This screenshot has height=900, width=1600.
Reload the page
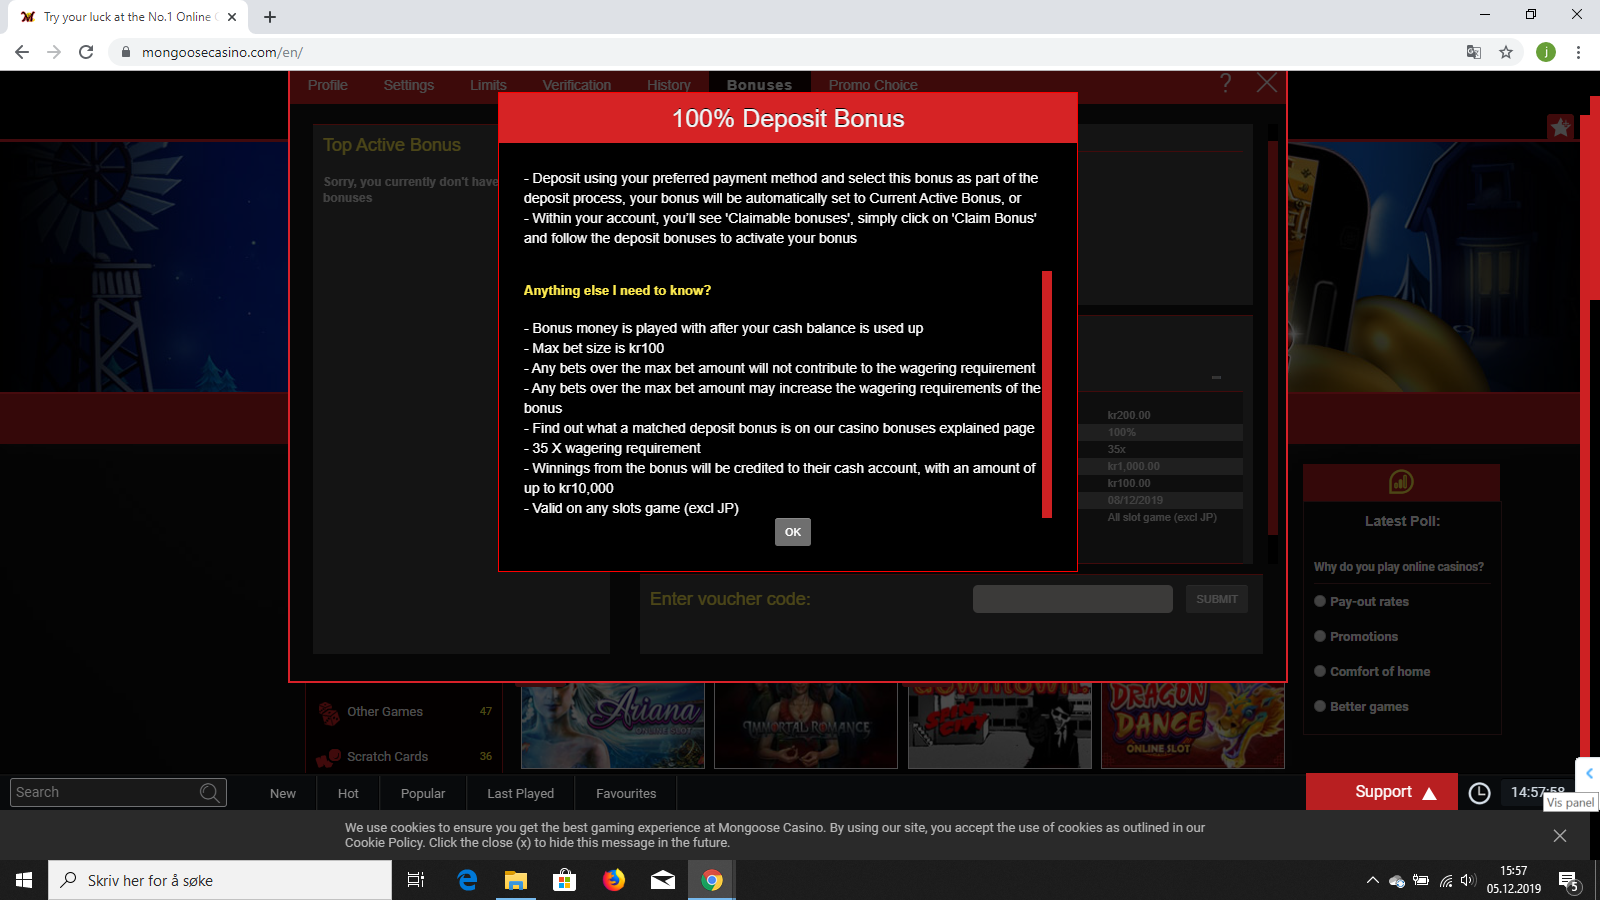coord(86,52)
